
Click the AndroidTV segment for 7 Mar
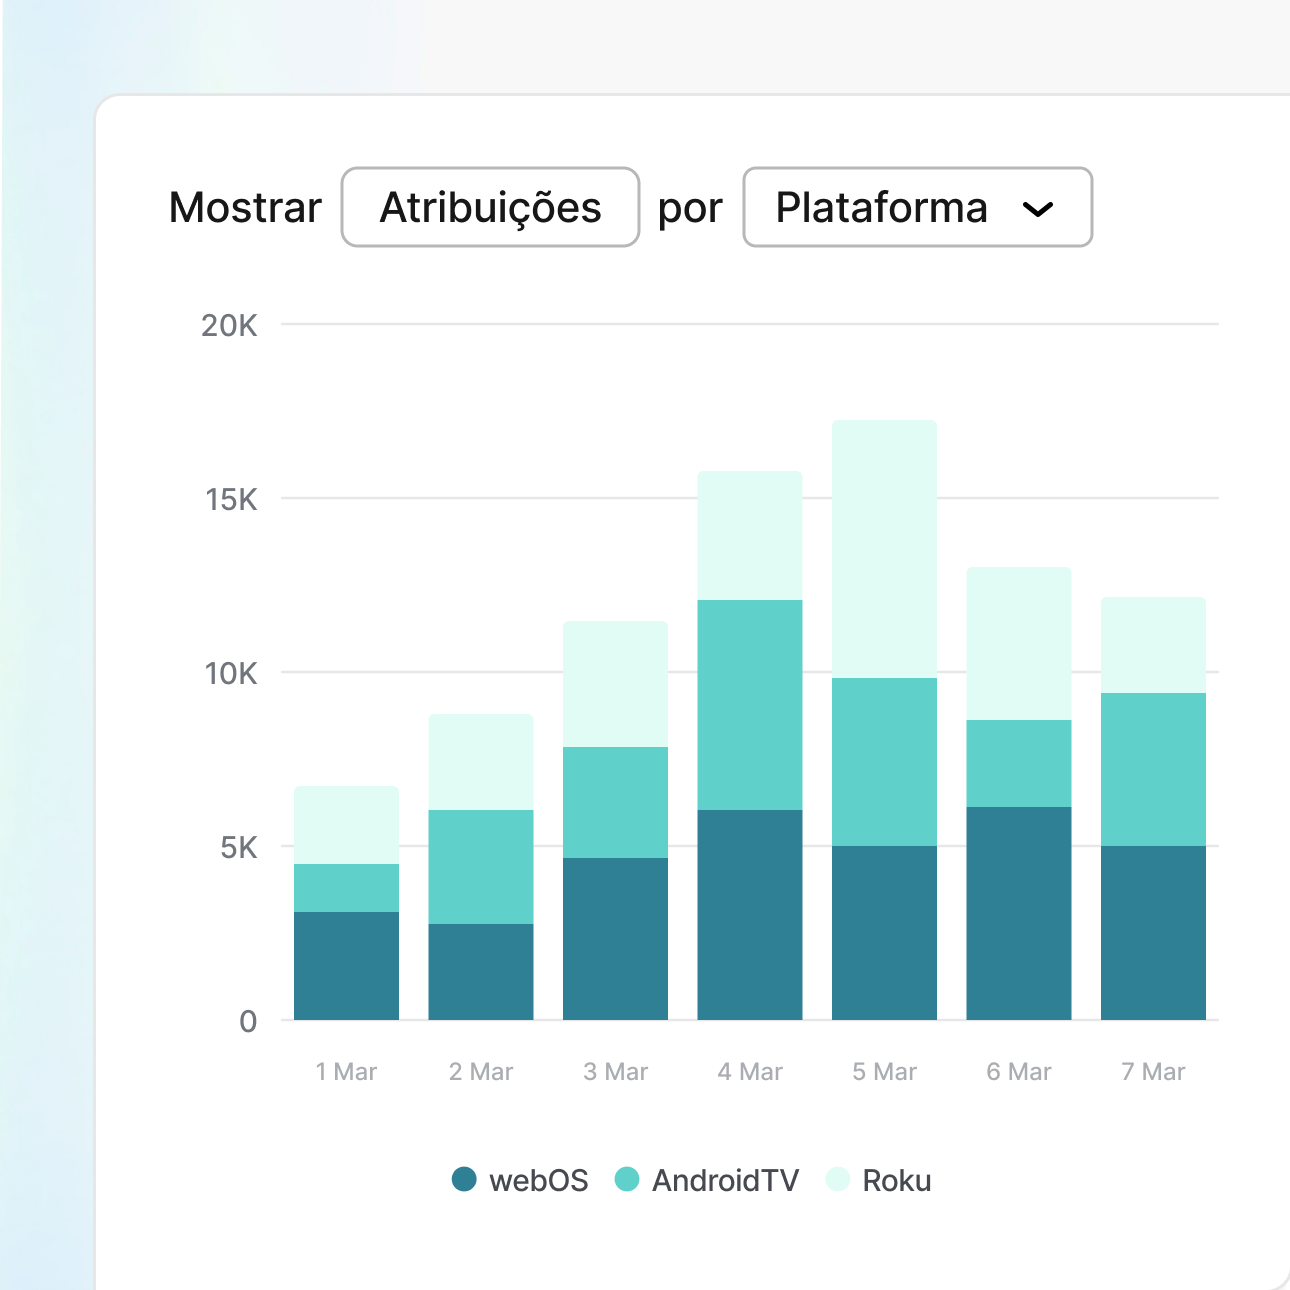[x=1153, y=769]
